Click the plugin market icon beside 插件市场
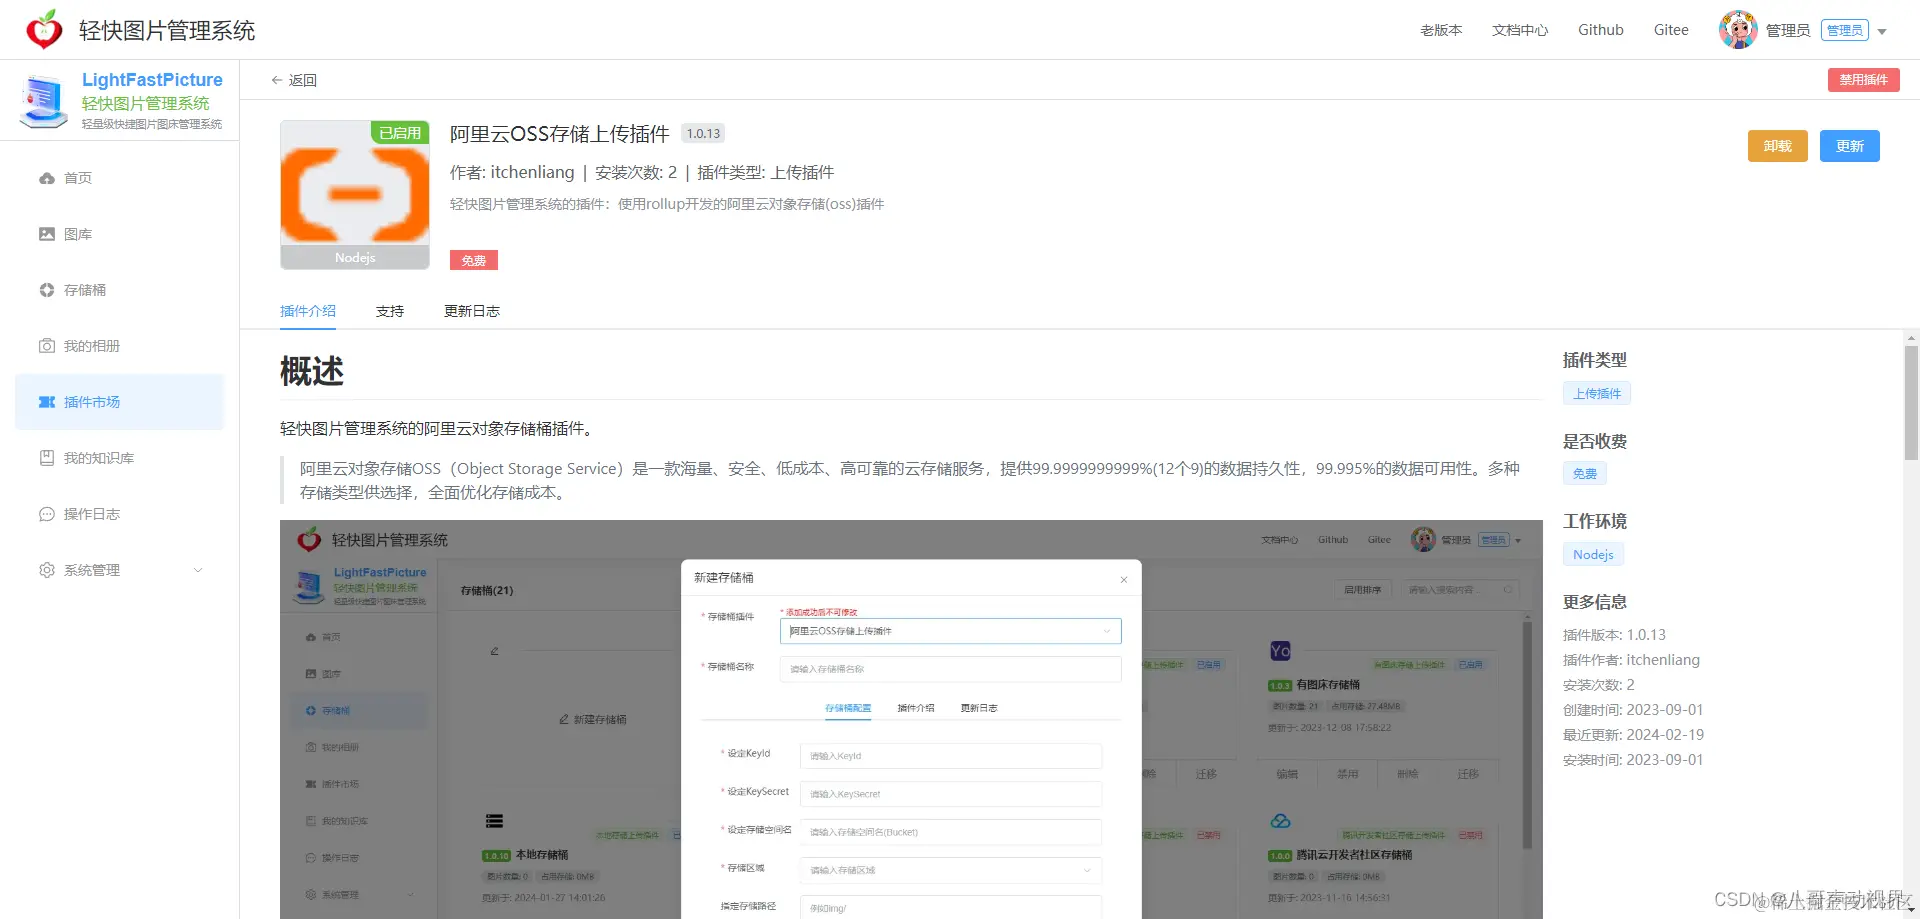 tap(47, 402)
